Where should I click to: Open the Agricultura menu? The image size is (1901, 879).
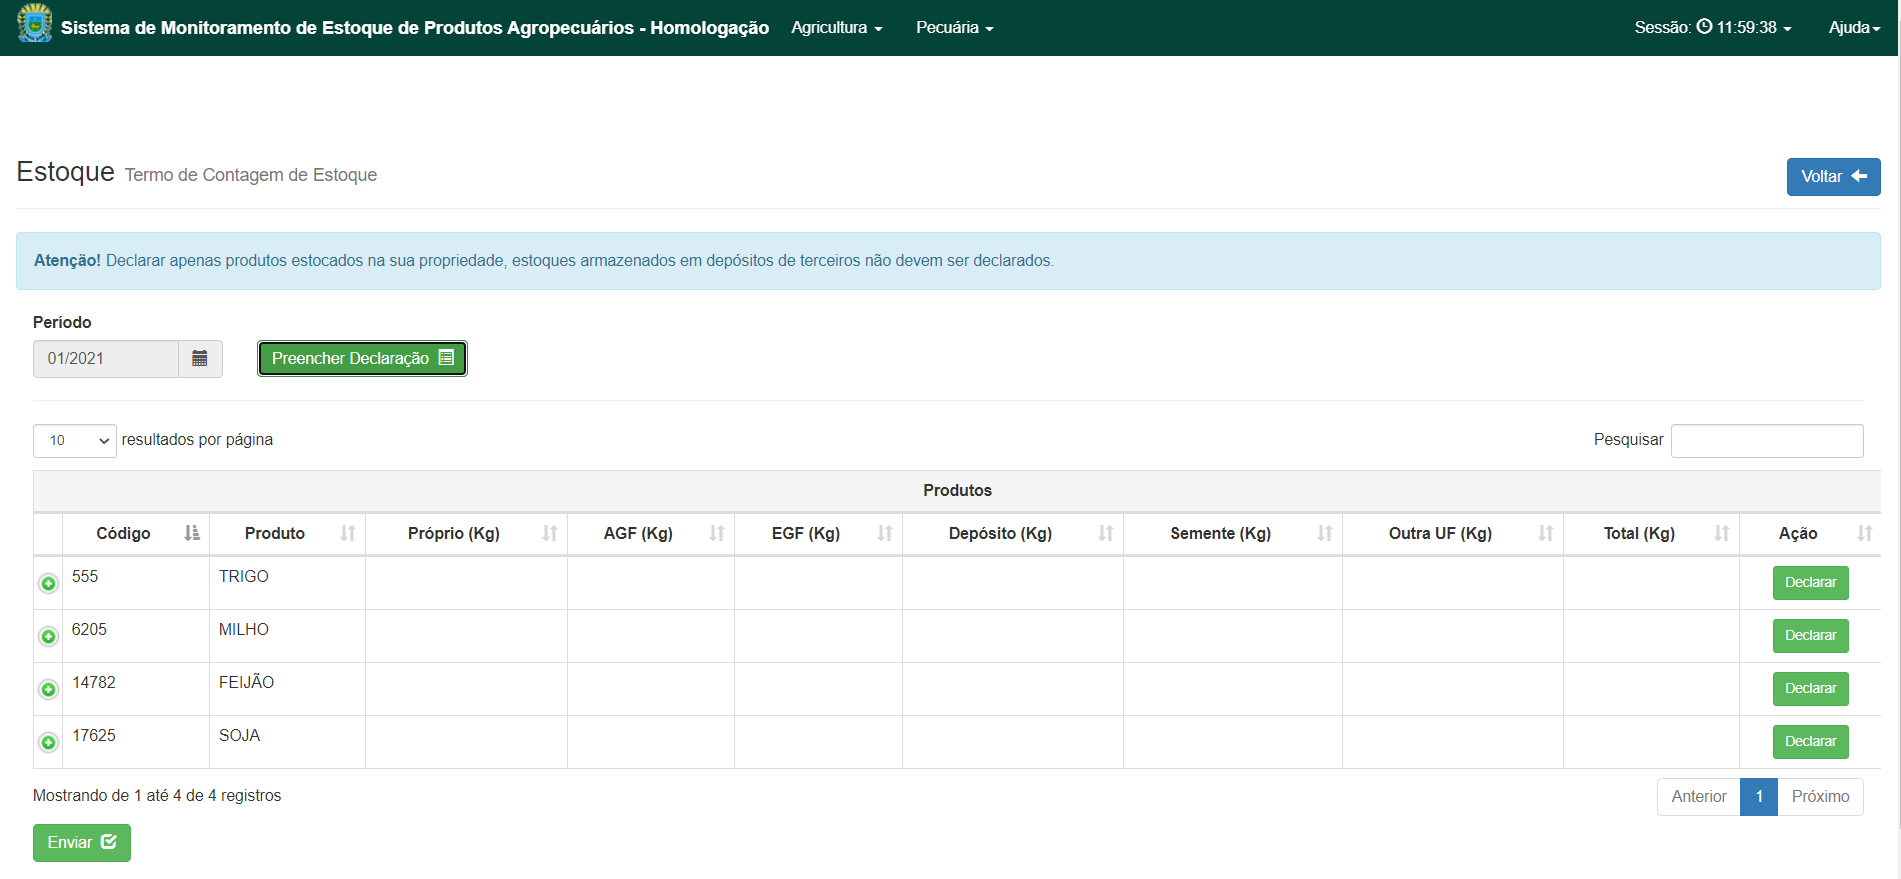pos(837,28)
